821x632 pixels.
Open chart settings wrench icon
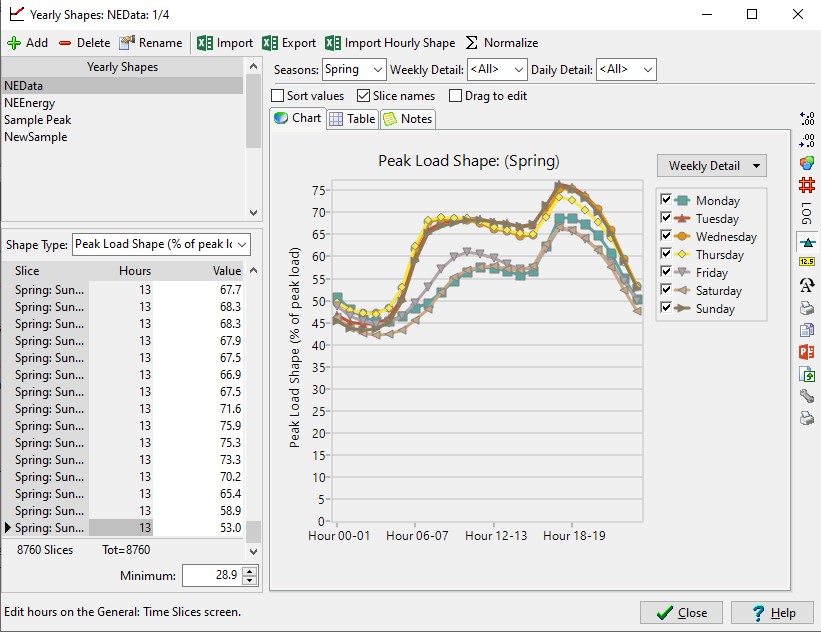807,396
